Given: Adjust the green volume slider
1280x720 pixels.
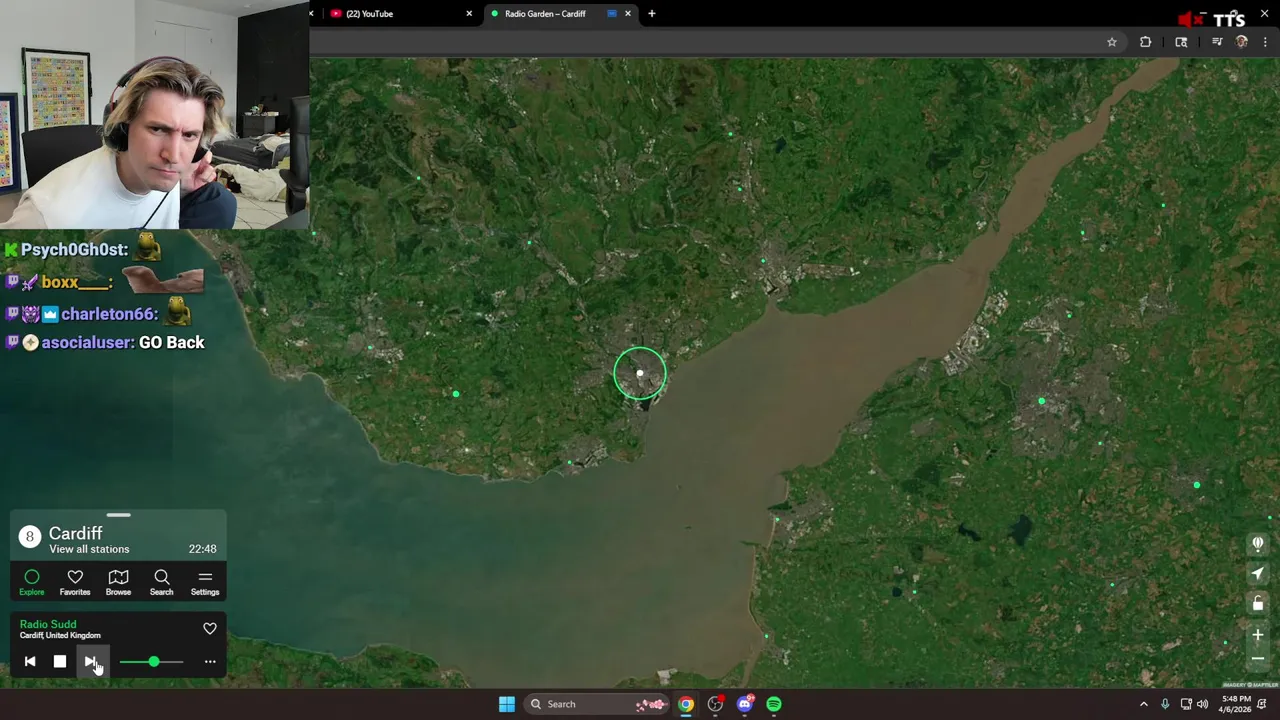Looking at the screenshot, I should click(152, 662).
